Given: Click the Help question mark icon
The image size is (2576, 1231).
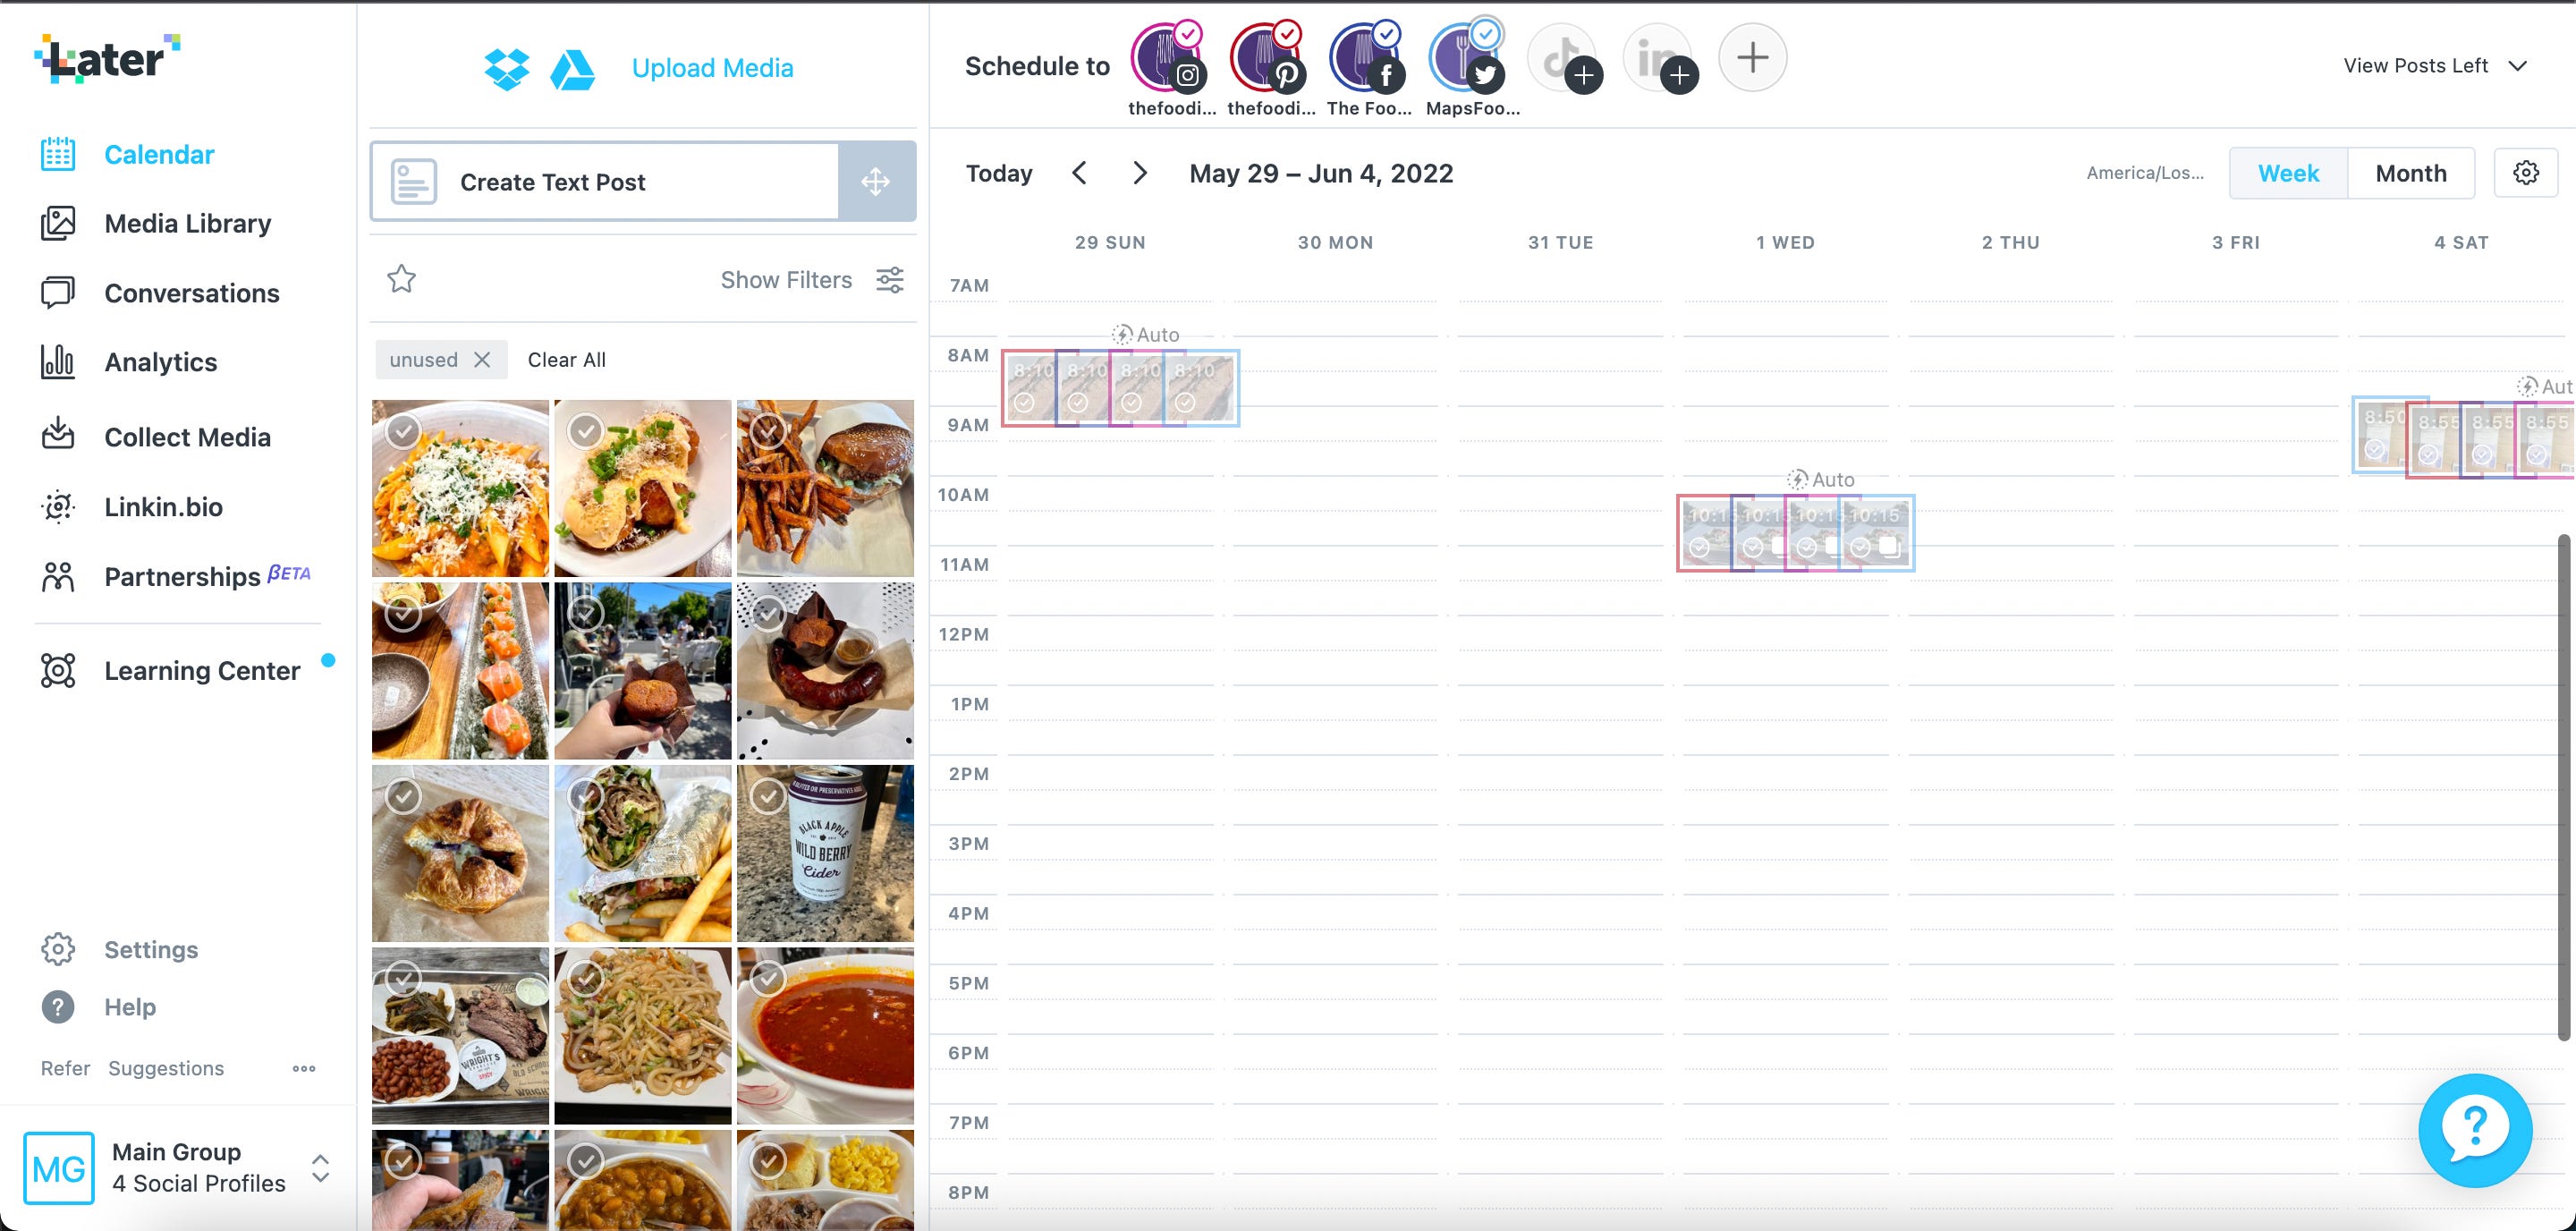Looking at the screenshot, I should 58,1007.
